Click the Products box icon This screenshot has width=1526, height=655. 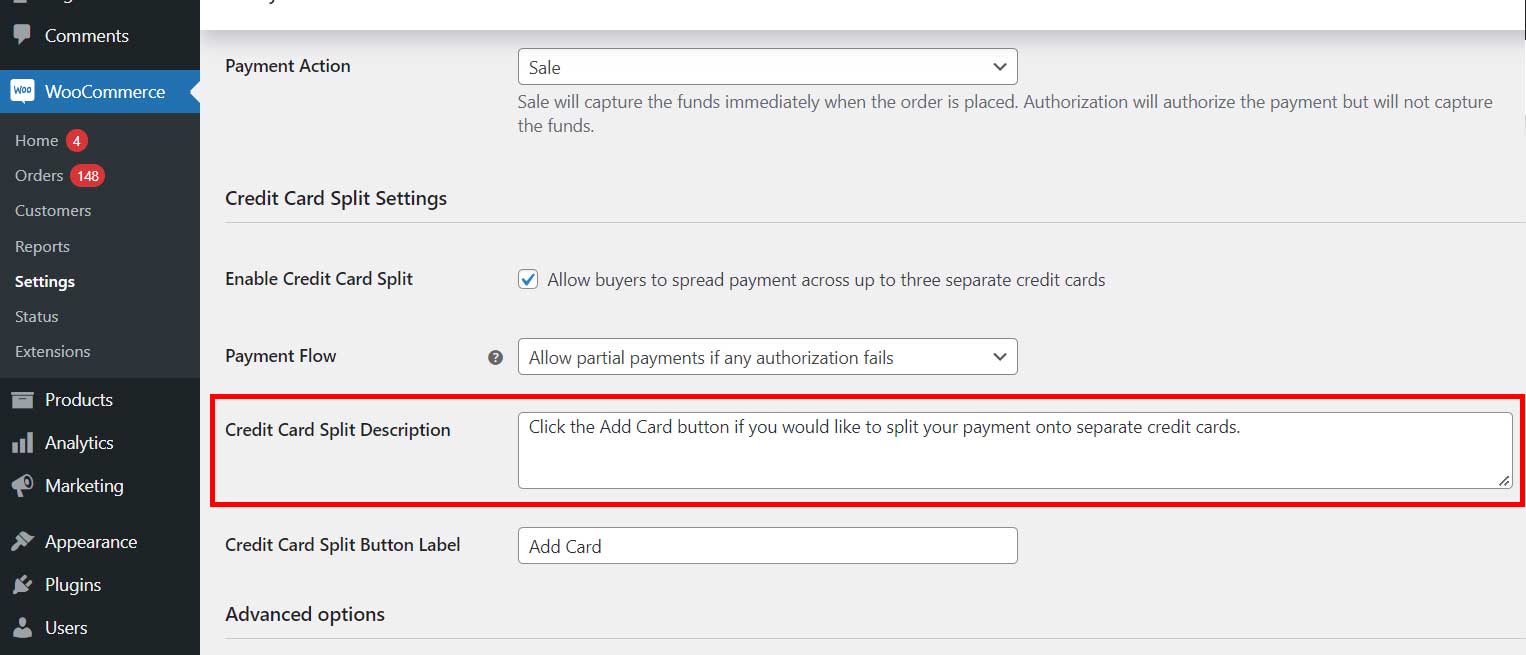[x=22, y=400]
